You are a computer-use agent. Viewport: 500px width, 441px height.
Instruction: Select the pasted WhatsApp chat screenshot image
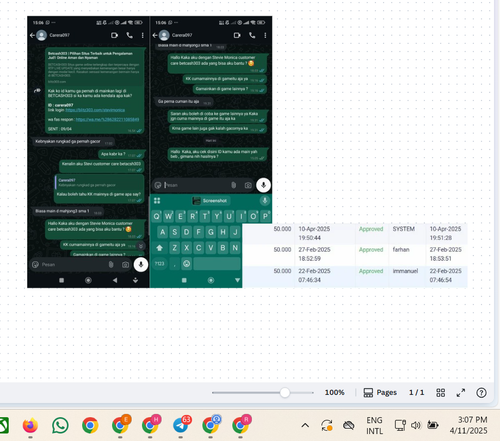150,152
